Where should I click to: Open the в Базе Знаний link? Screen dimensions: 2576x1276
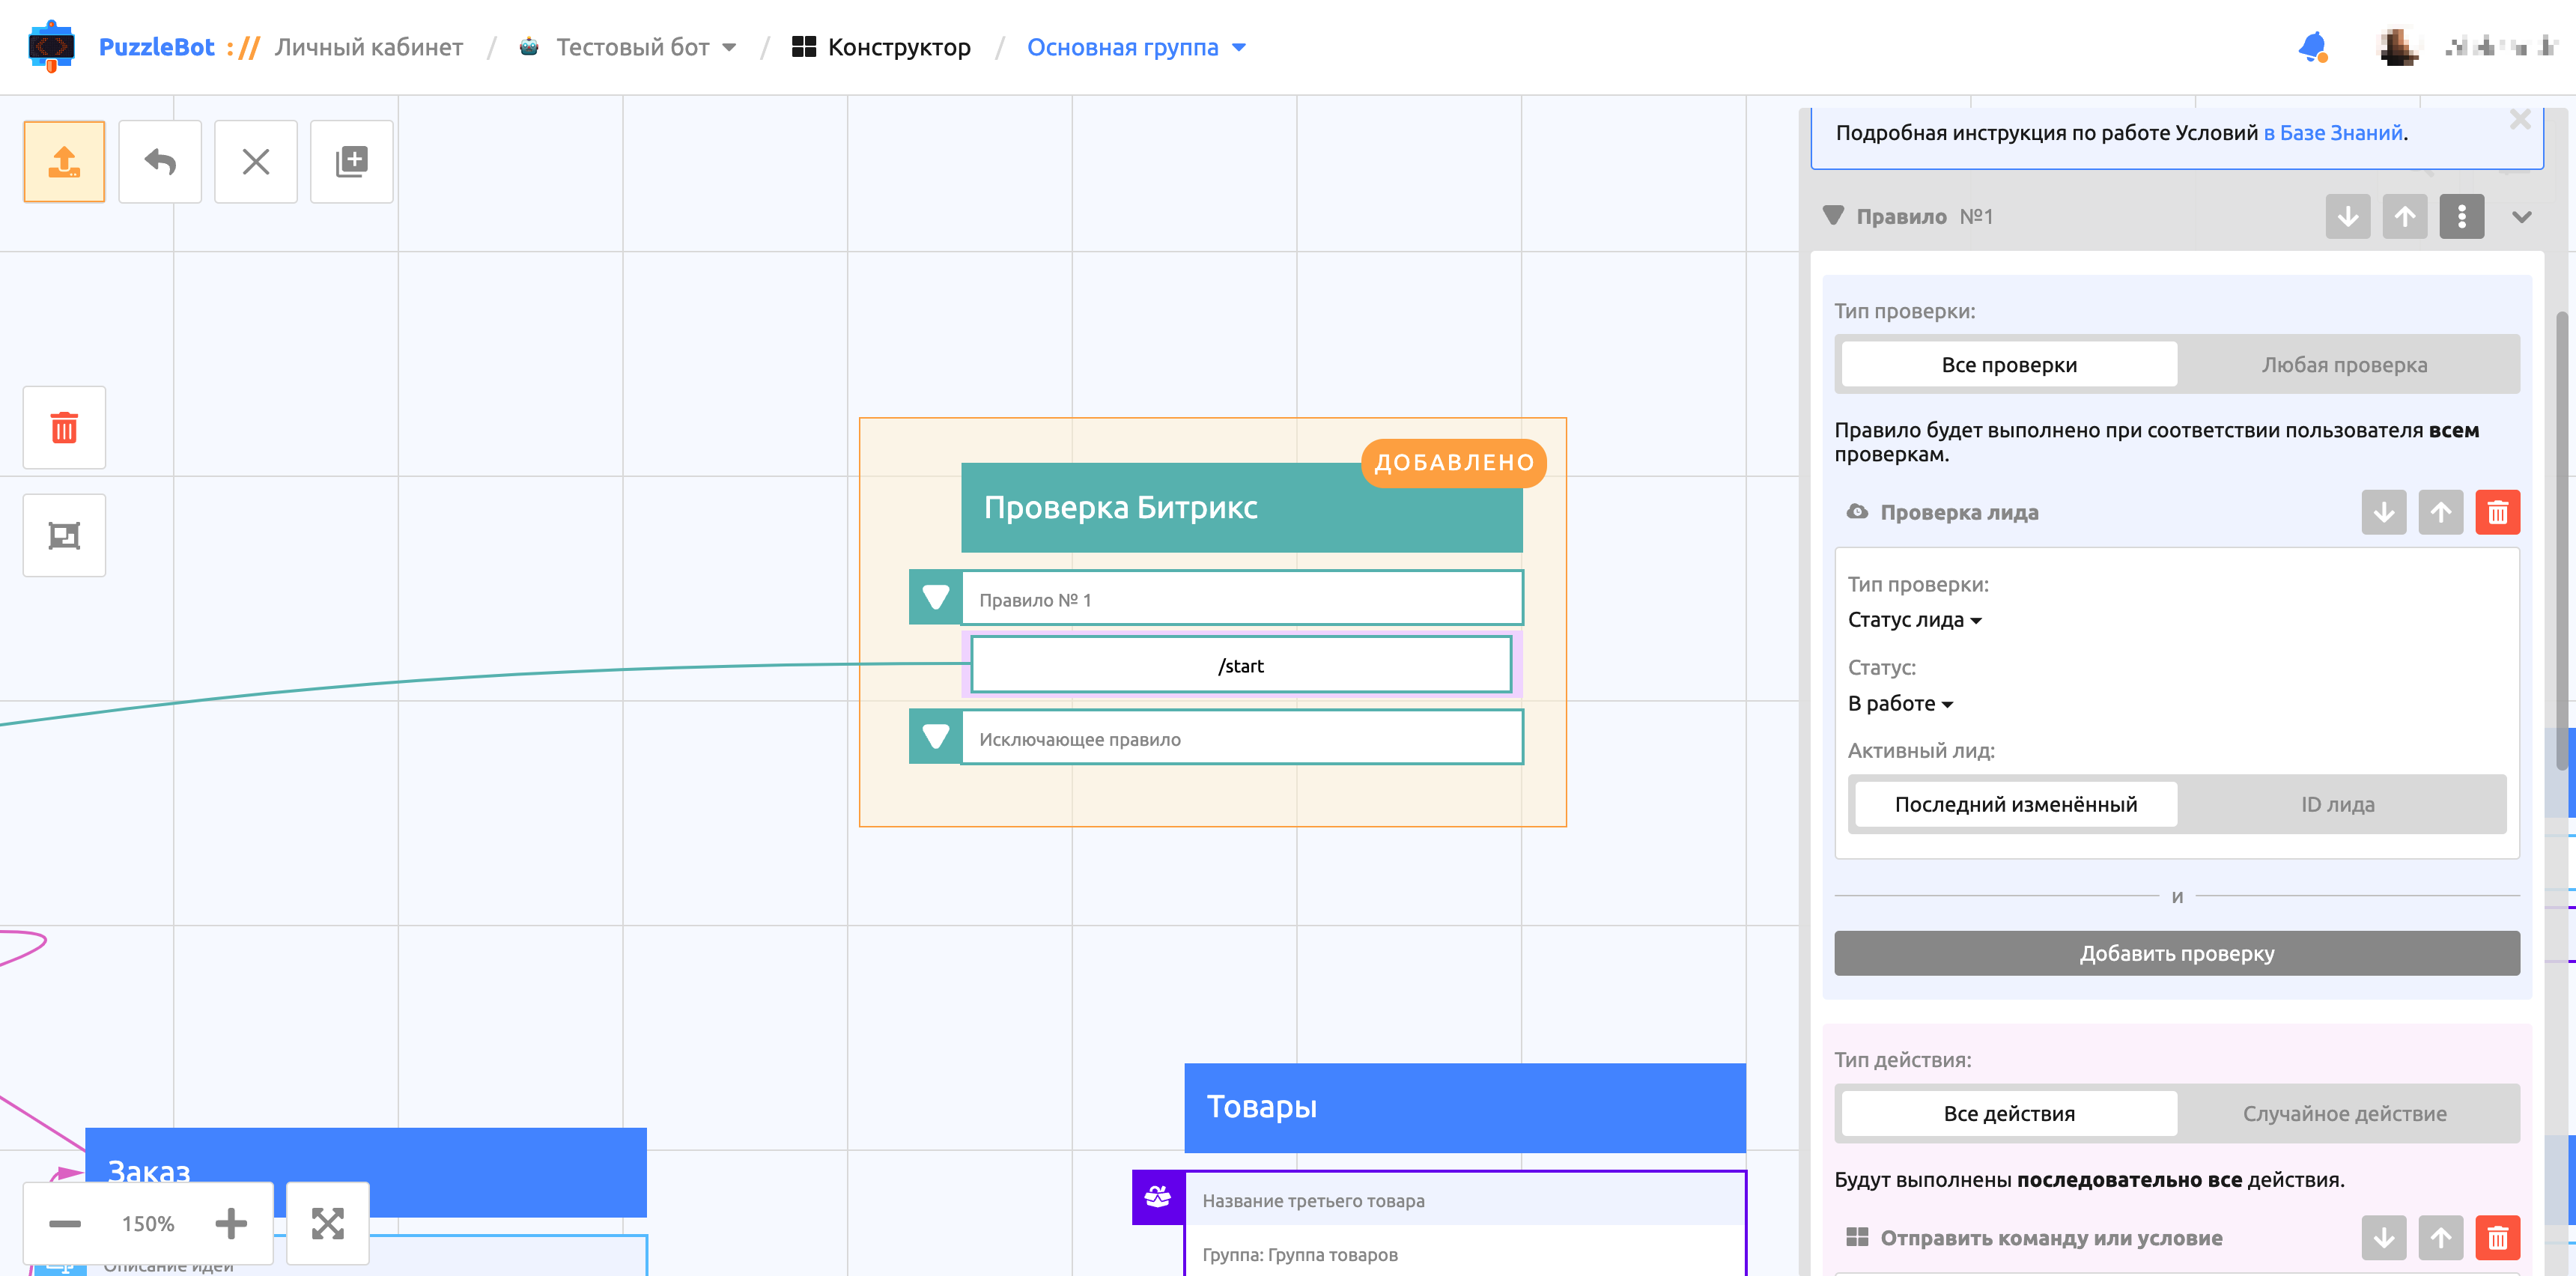(x=2333, y=133)
